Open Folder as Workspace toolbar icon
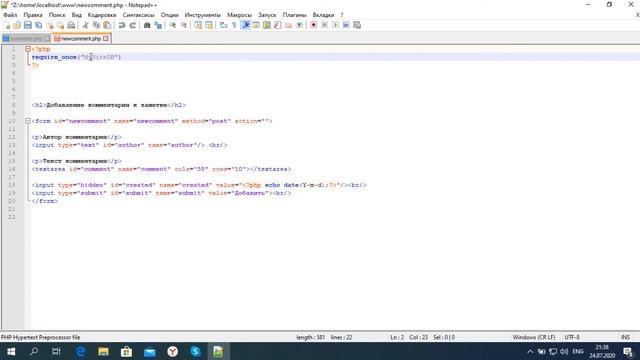The image size is (640, 360). coord(289,25)
